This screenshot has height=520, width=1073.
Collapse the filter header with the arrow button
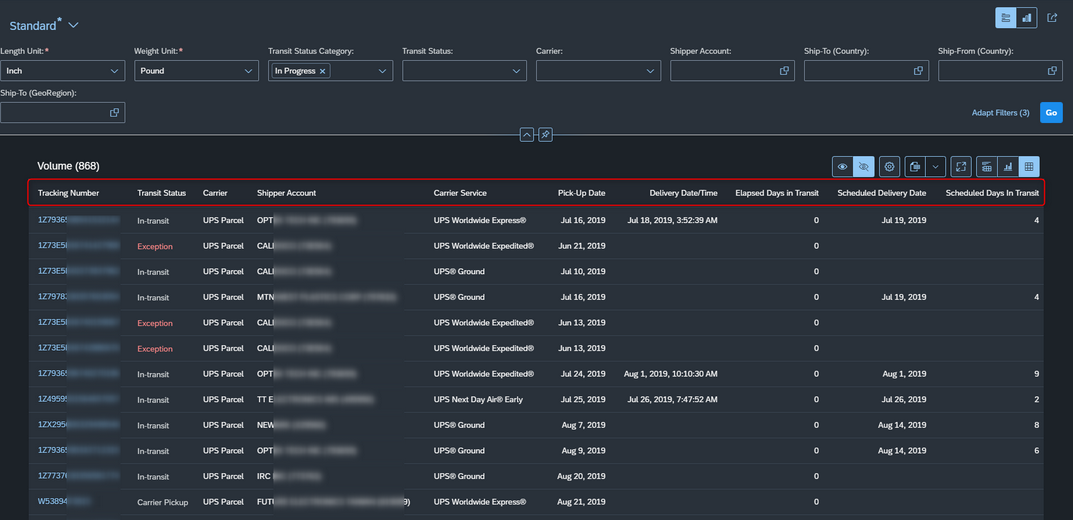pos(527,135)
